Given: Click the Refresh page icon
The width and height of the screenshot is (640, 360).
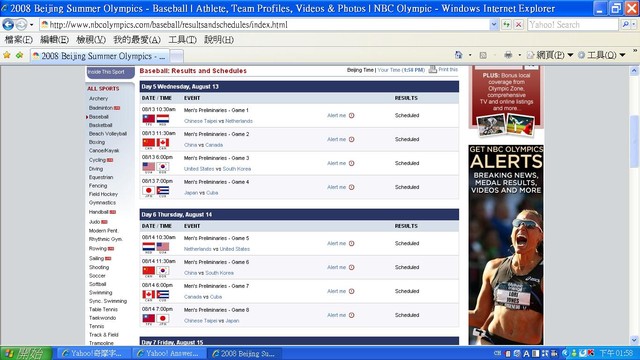Looking at the screenshot, I should coord(507,25).
